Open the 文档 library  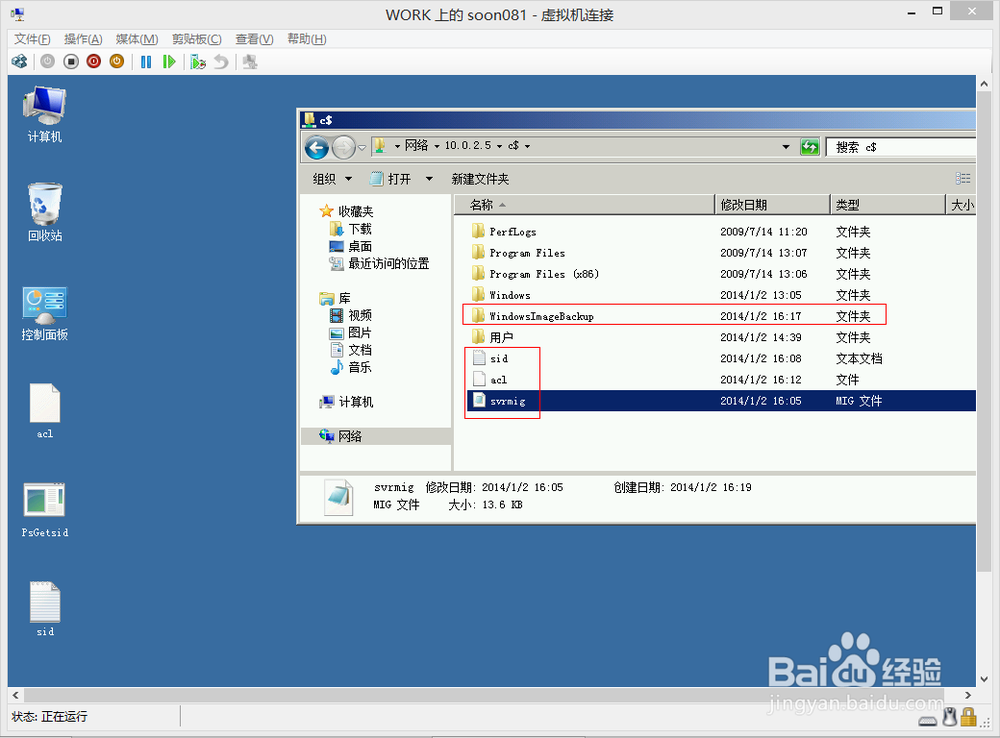point(351,350)
